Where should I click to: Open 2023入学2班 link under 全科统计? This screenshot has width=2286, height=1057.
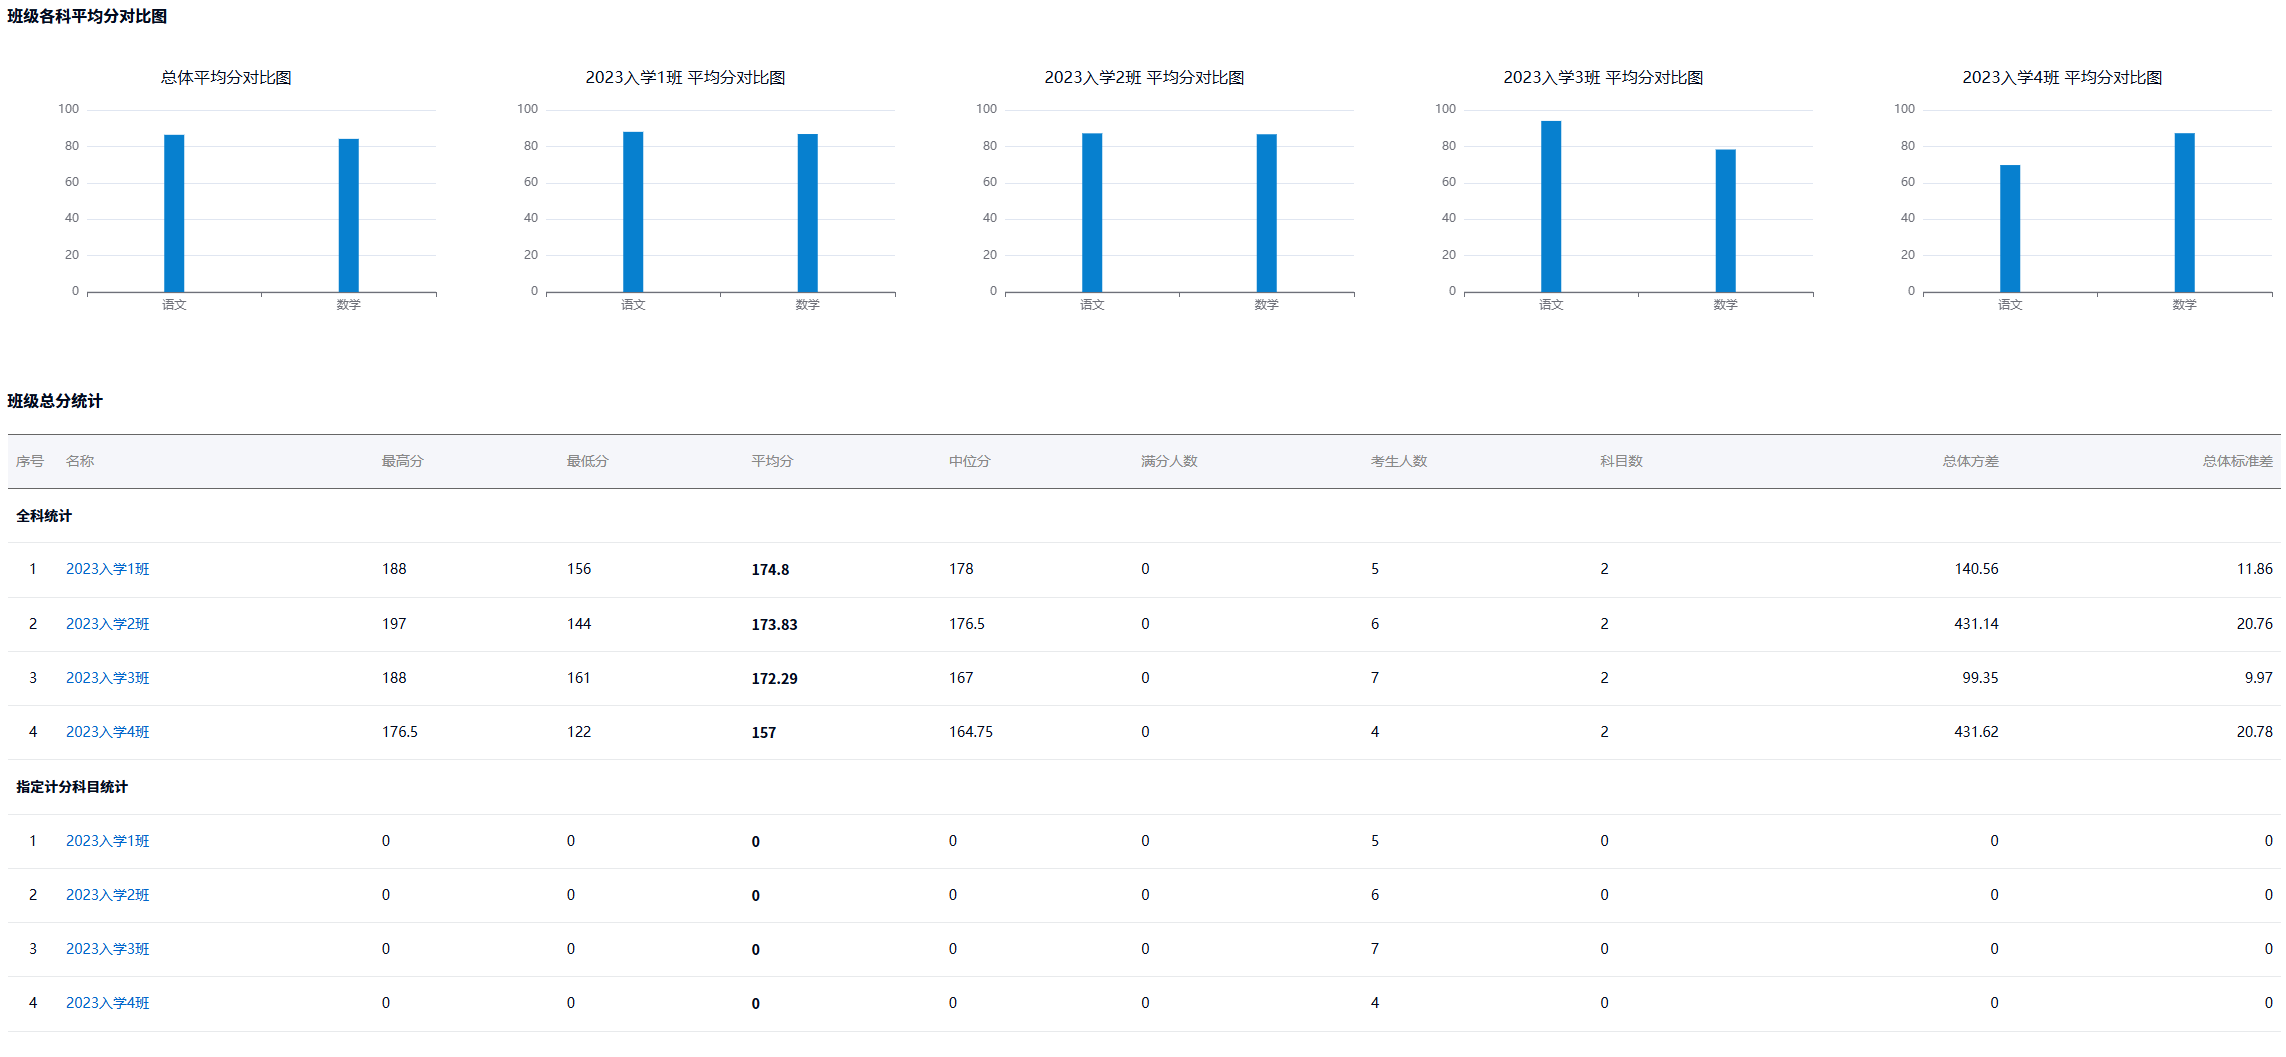108,624
